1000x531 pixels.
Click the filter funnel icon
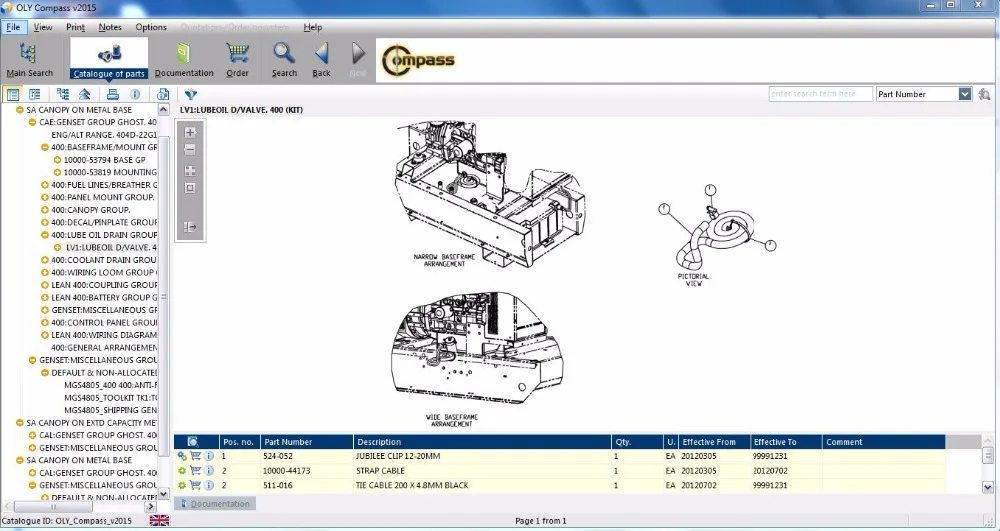tap(190, 94)
